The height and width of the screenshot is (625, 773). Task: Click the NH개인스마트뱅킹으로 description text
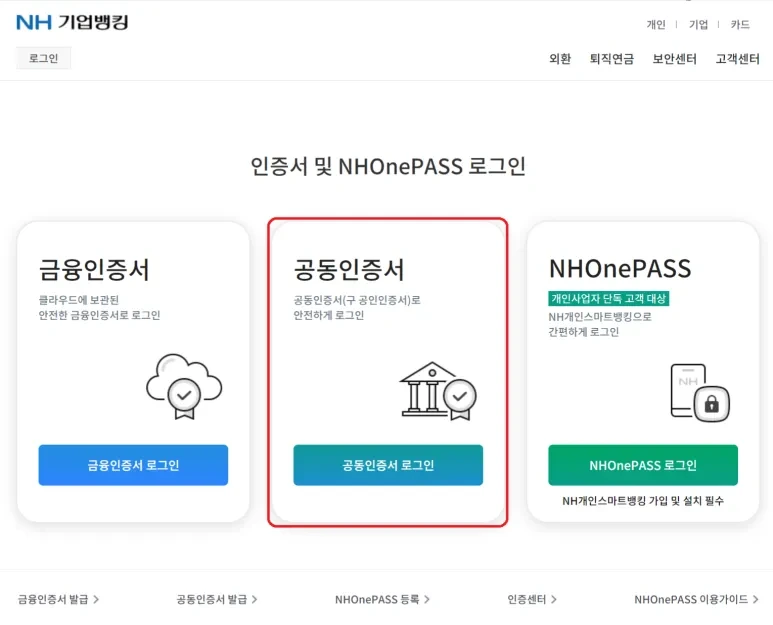600,316
